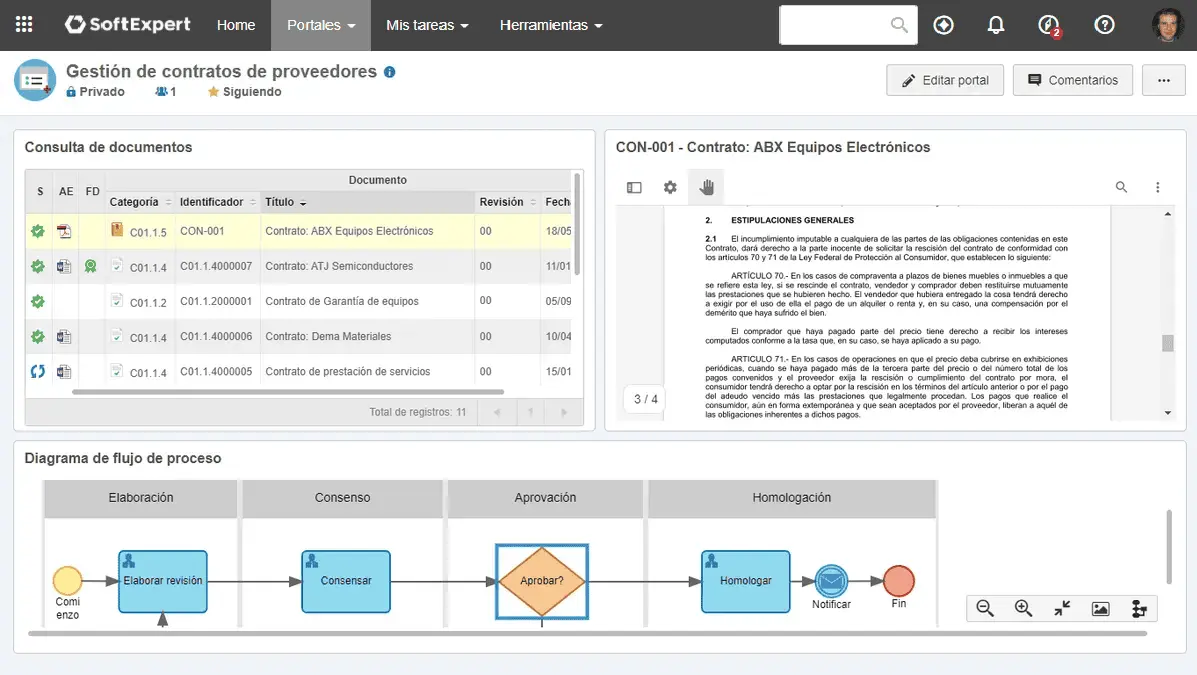Click the electronic file icon for Dema Materiales
Viewport: 1197px width, 675px height.
[x=64, y=336]
